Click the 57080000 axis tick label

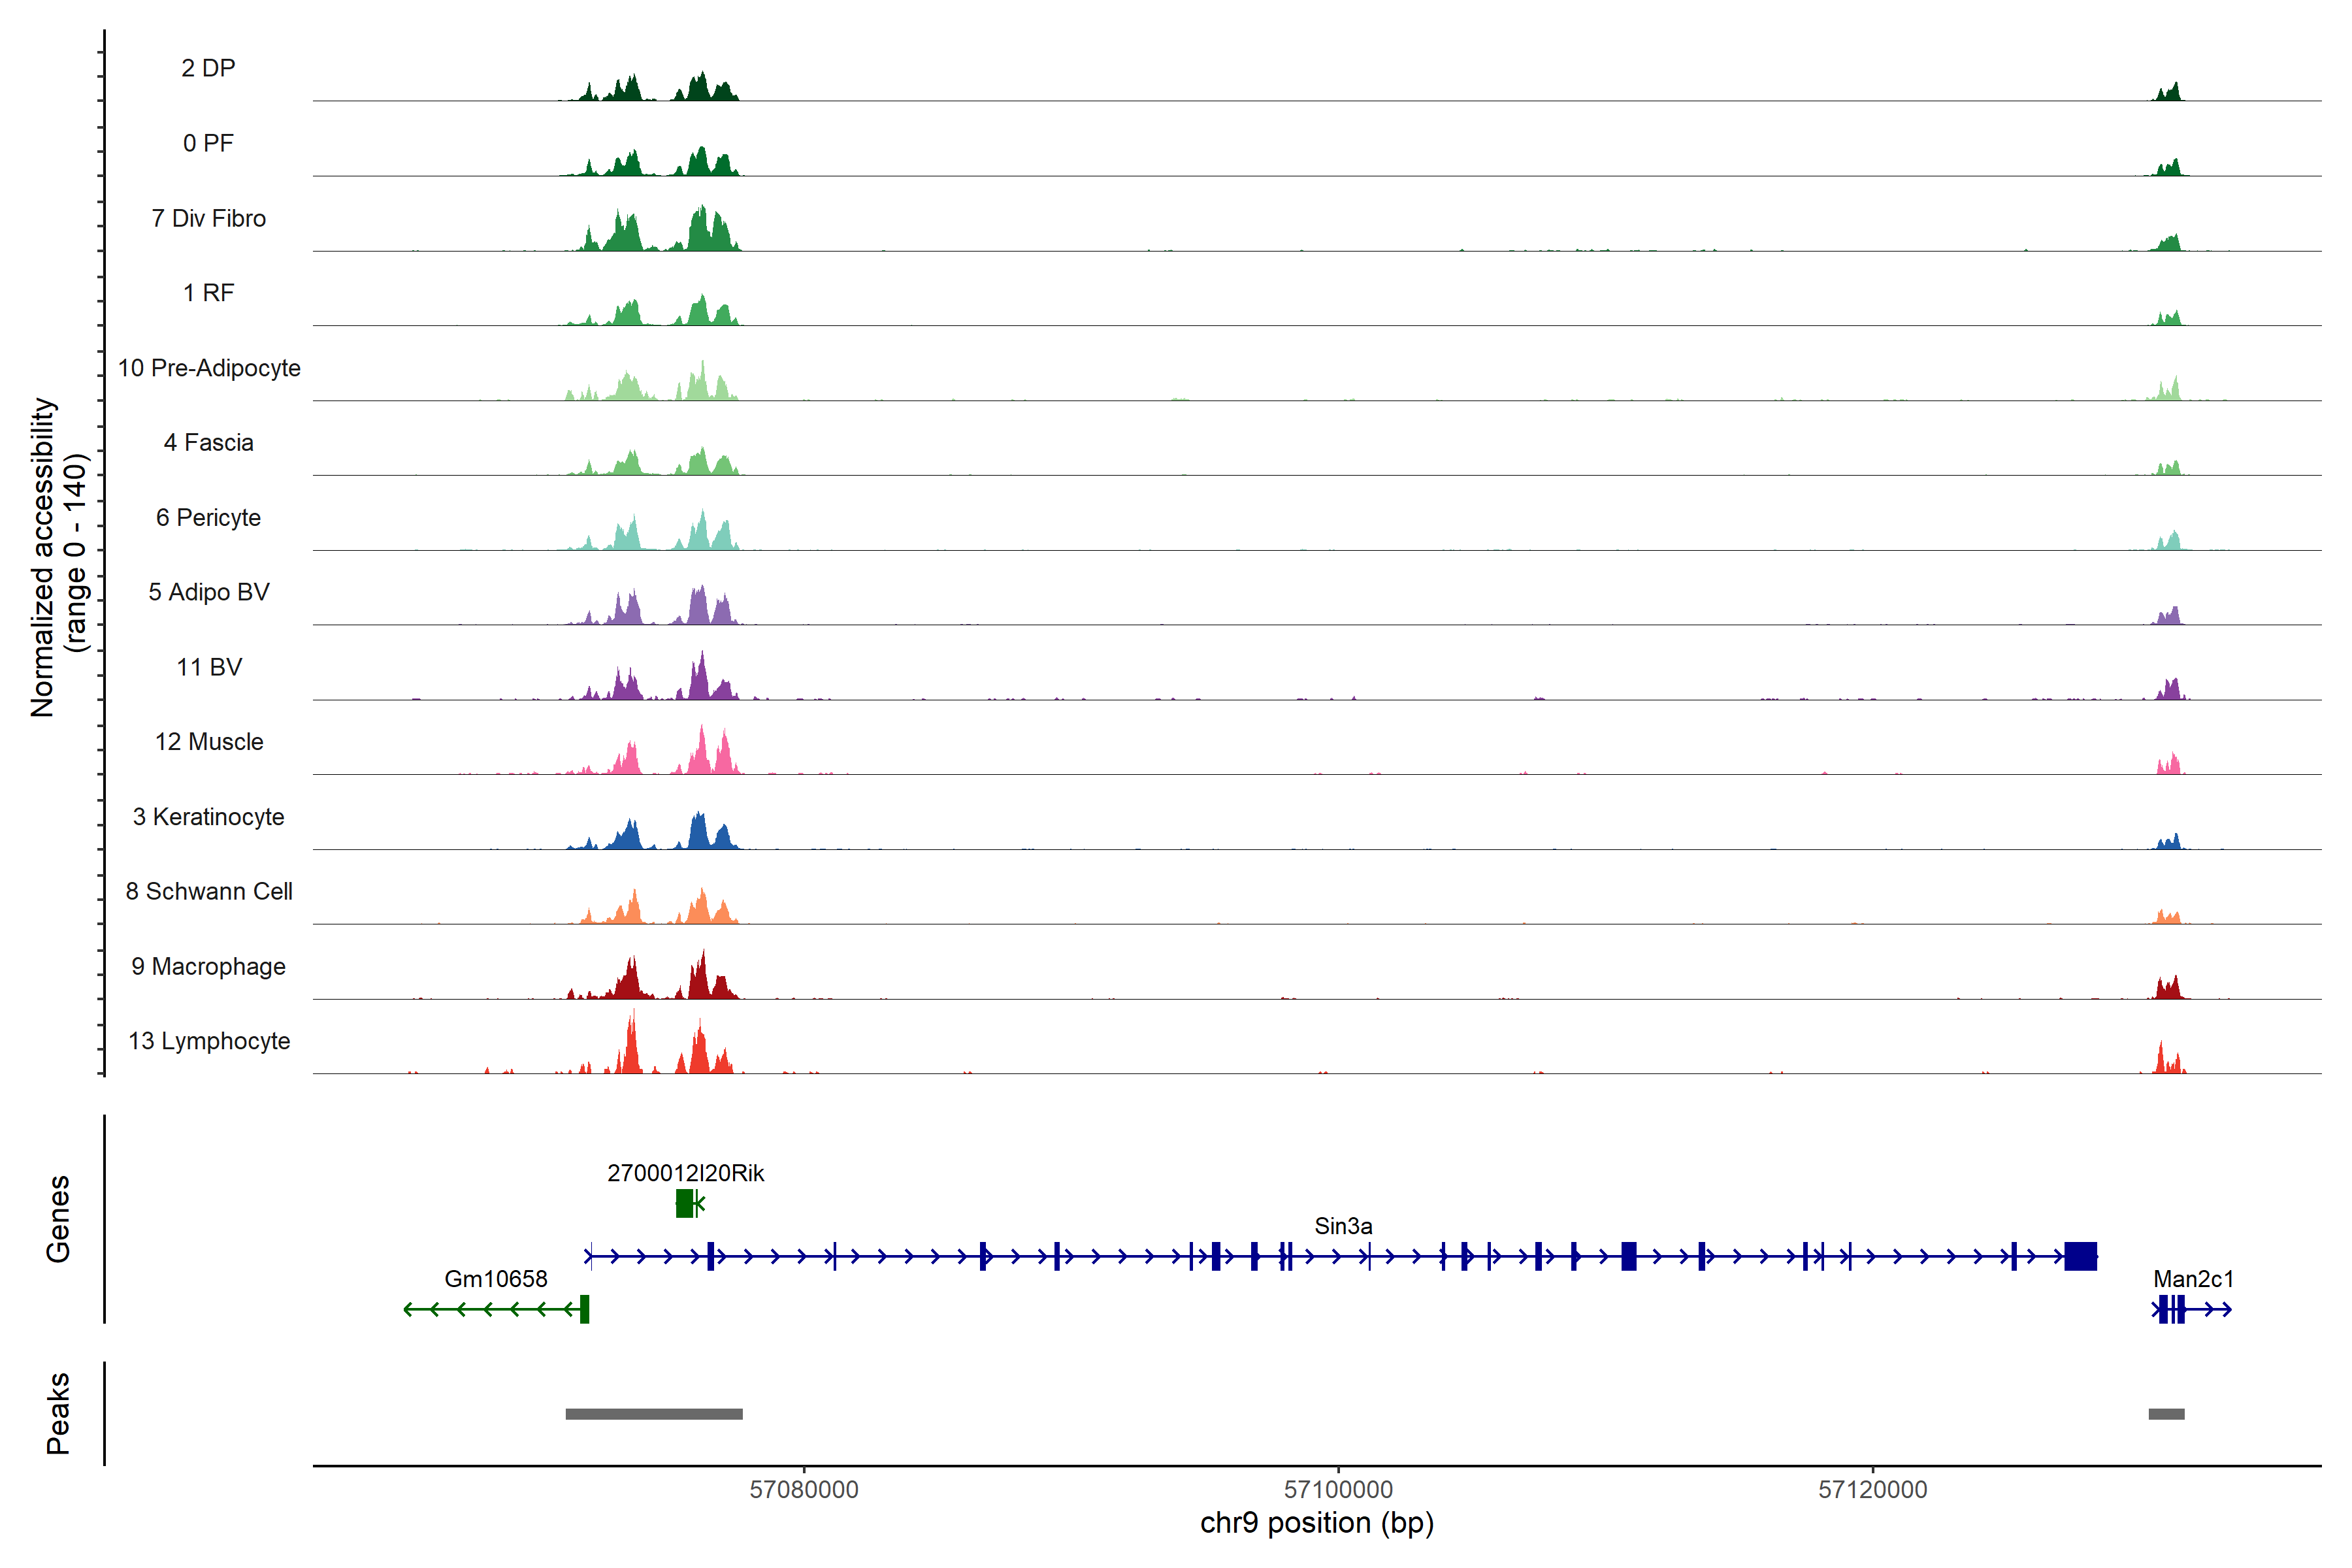804,1489
